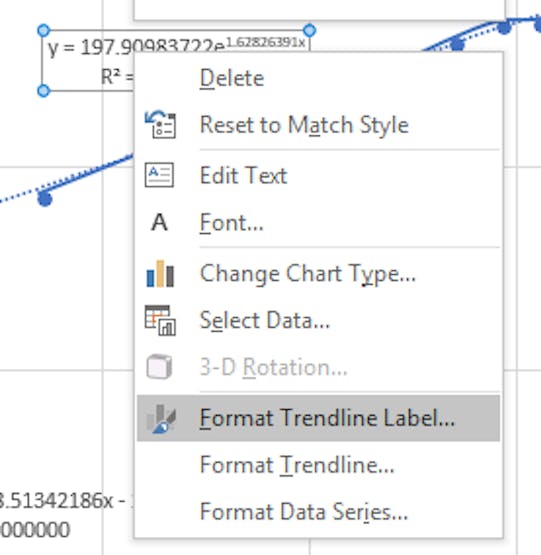The image size is (541, 555).
Task: Click the Reset to Match Style icon
Action: click(160, 125)
